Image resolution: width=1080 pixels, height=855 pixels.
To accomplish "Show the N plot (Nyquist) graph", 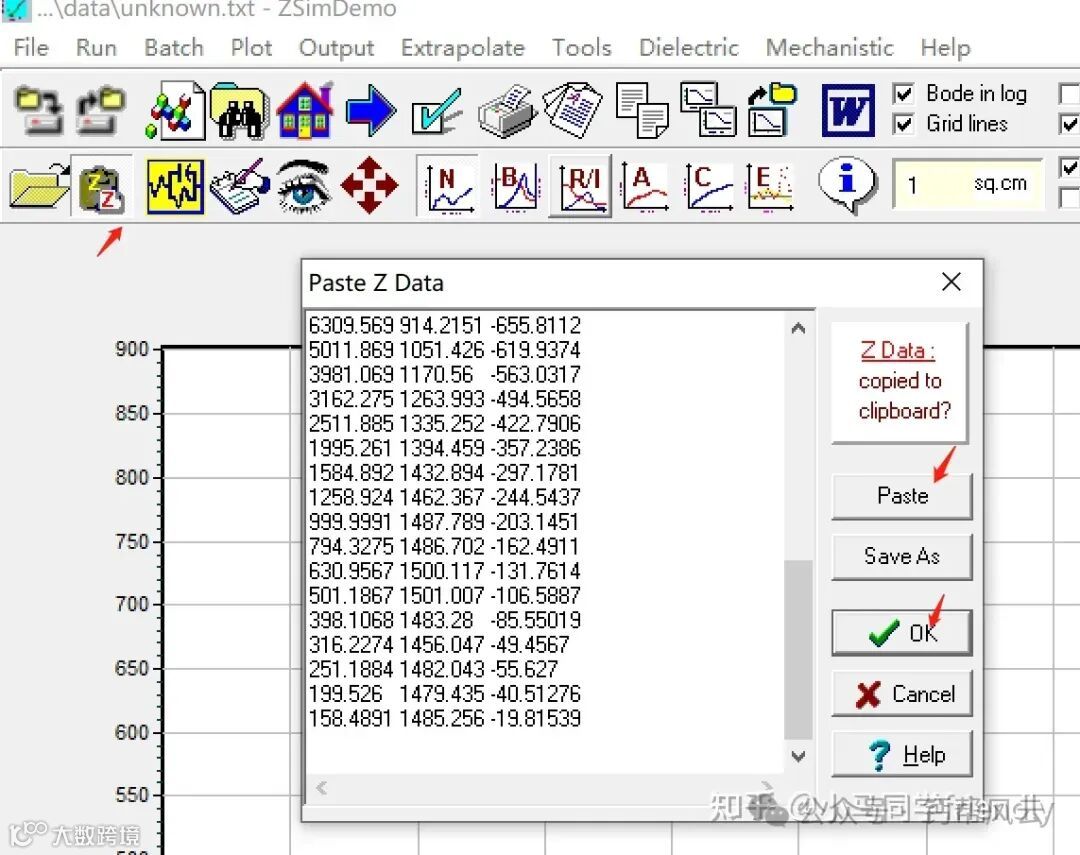I will click(448, 186).
